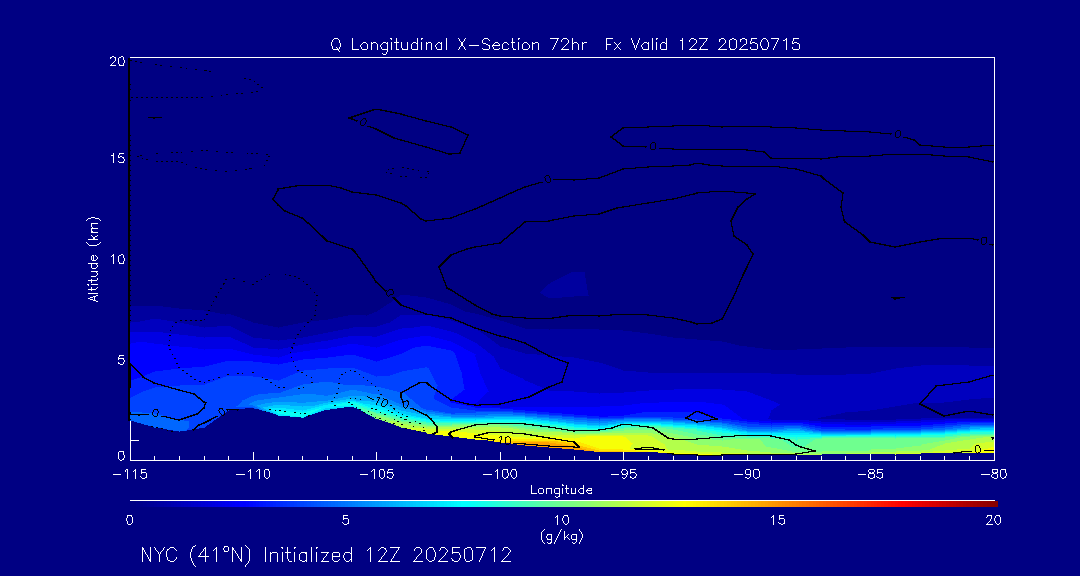Select the longitude tick label -90

click(747, 476)
